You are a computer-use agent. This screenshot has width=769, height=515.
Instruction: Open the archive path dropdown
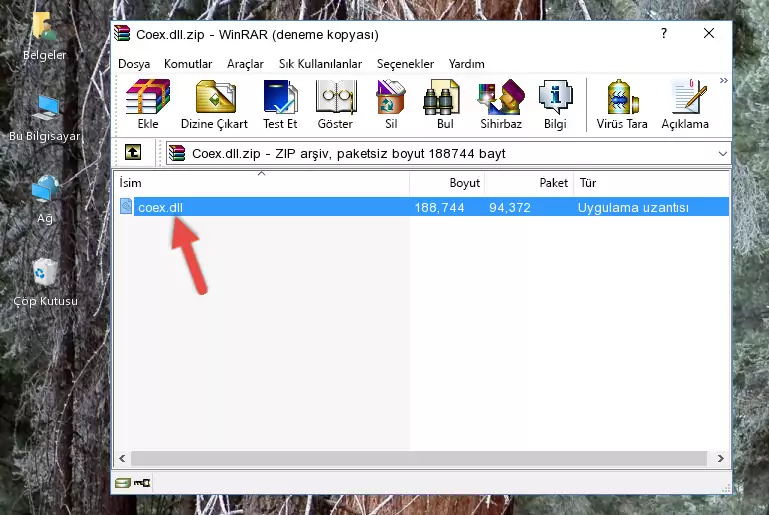[722, 154]
